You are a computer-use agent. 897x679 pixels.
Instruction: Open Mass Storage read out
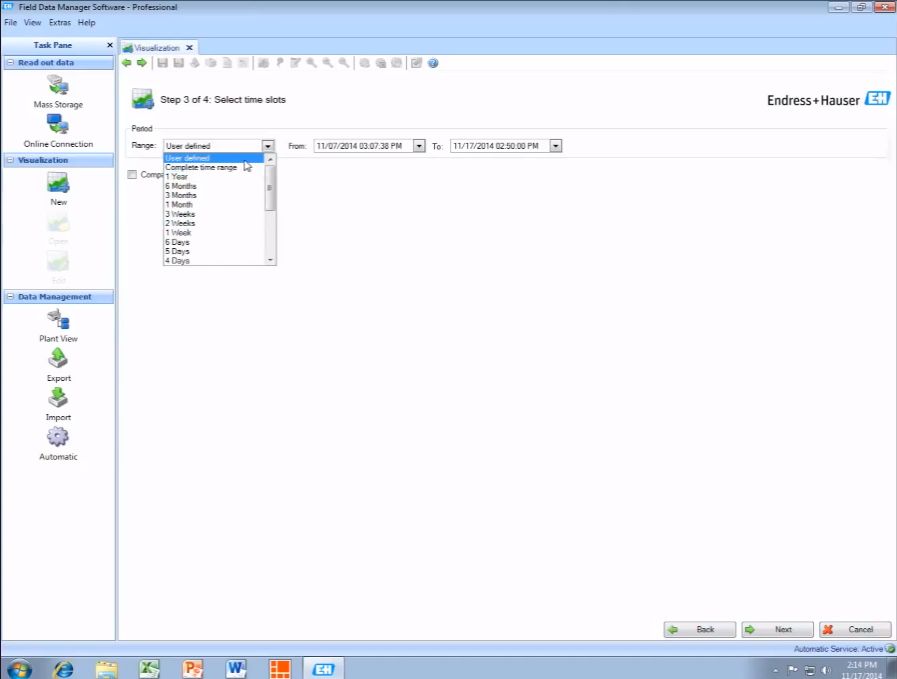[58, 92]
